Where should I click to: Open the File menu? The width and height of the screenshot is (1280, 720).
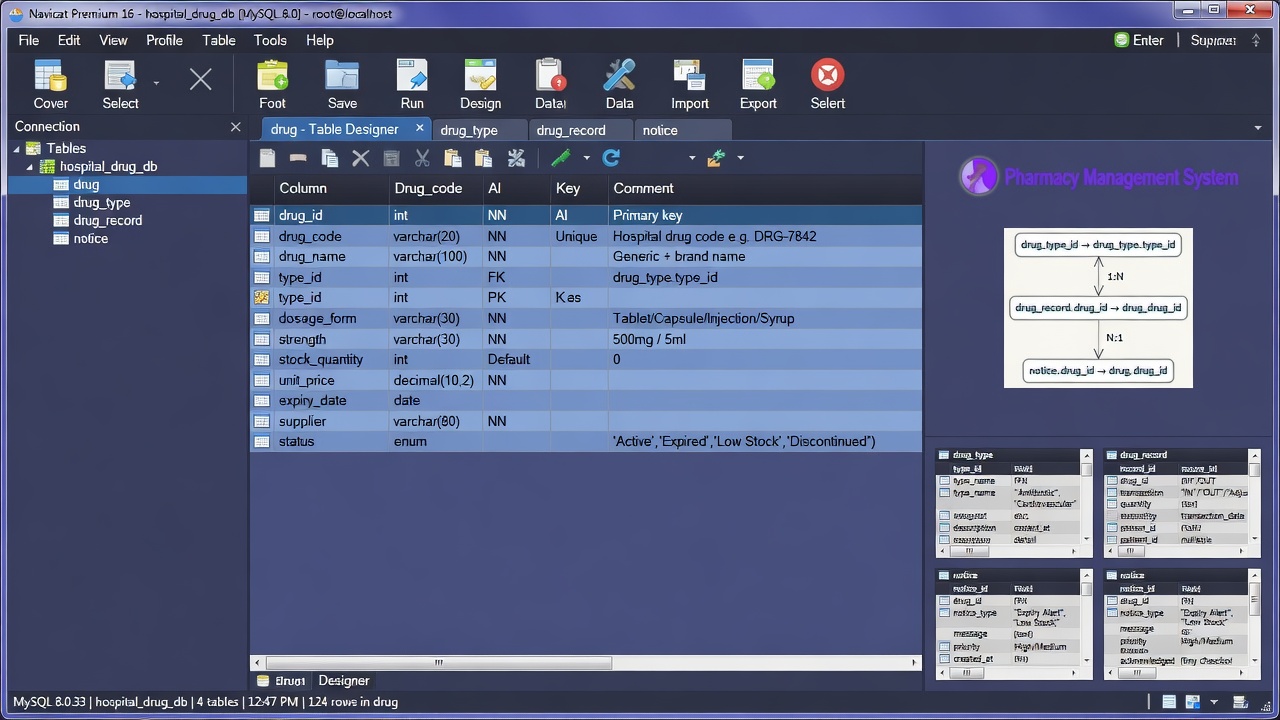(x=28, y=40)
